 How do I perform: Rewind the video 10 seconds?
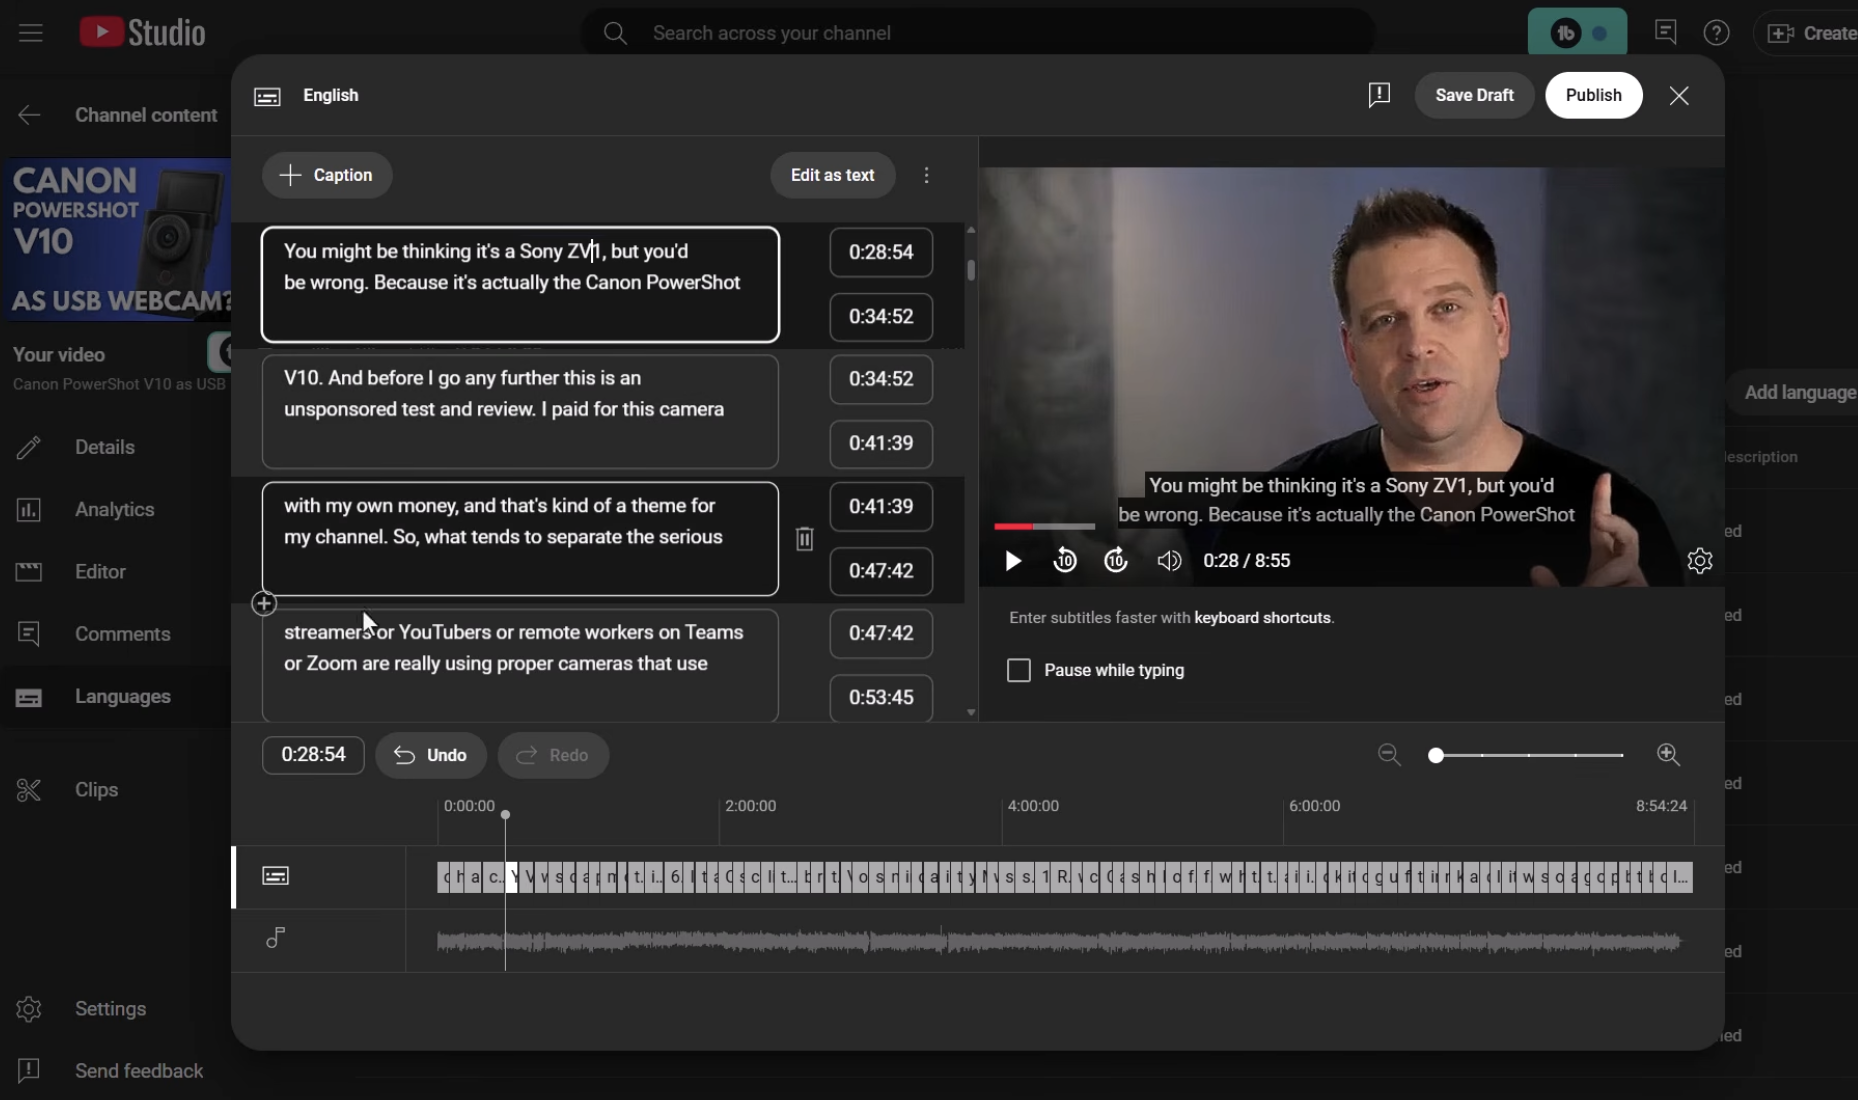pos(1065,561)
